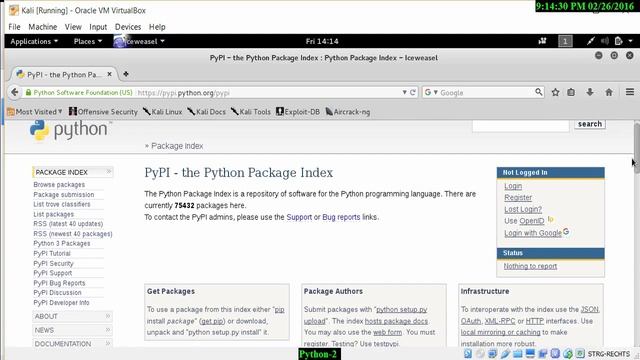The height and width of the screenshot is (360, 640).
Task: Click VirtualBox mouse integration status icon
Action: click(x=568, y=353)
